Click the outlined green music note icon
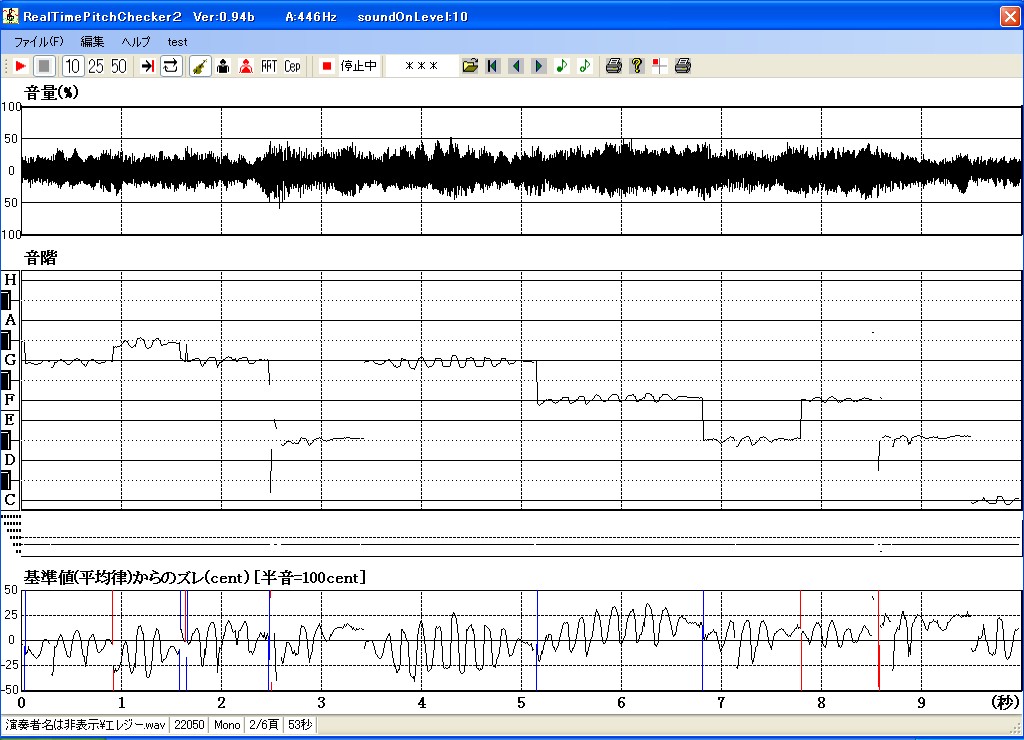1024x740 pixels. pos(584,66)
